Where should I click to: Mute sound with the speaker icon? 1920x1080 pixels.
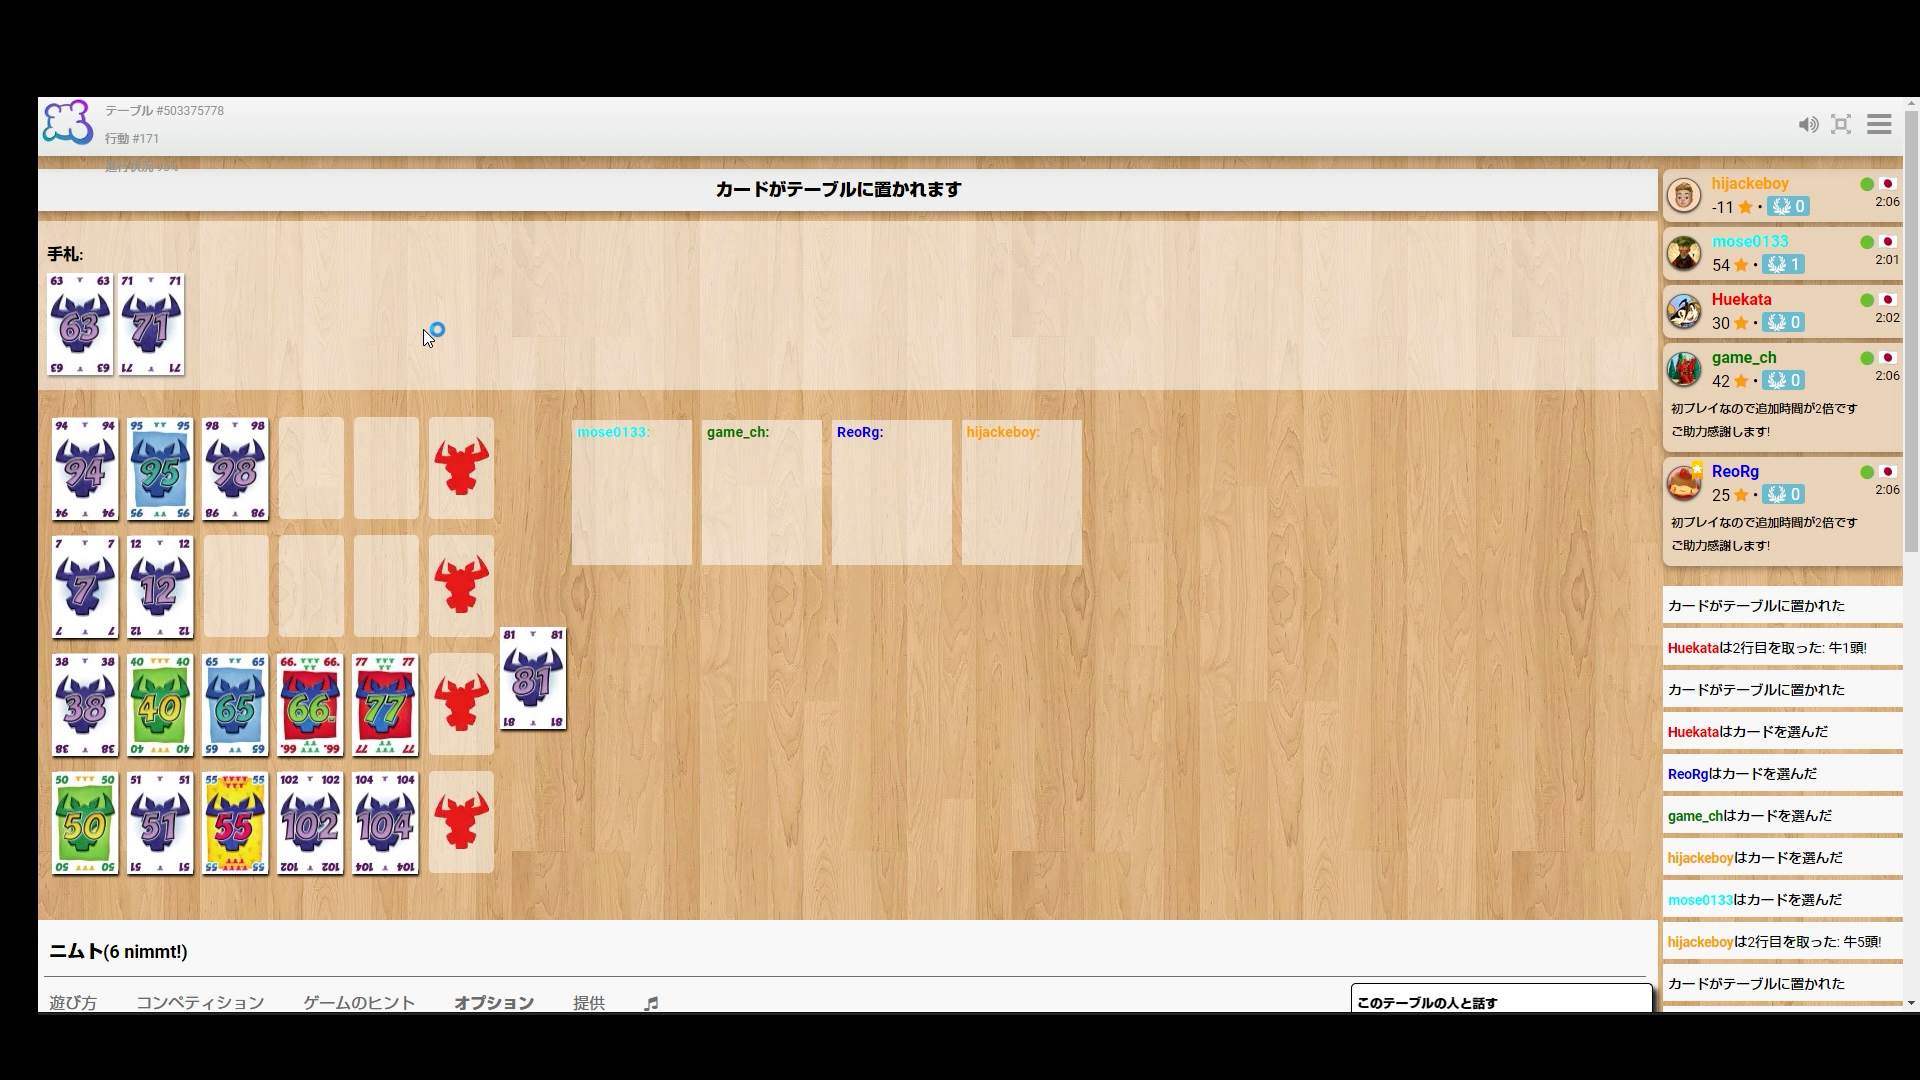click(x=1808, y=125)
